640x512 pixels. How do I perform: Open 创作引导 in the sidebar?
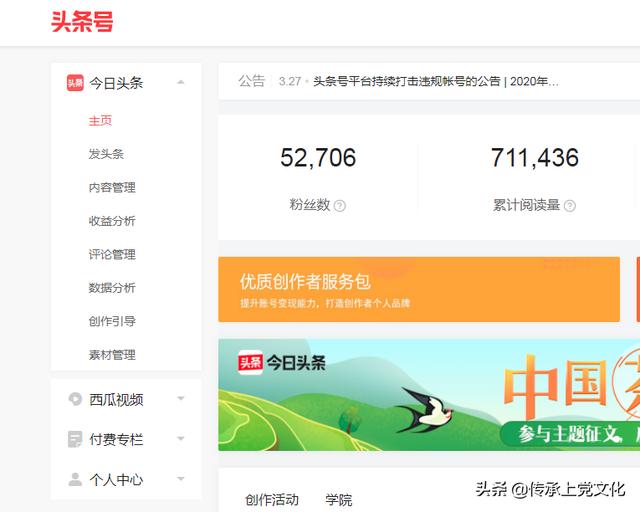click(112, 321)
